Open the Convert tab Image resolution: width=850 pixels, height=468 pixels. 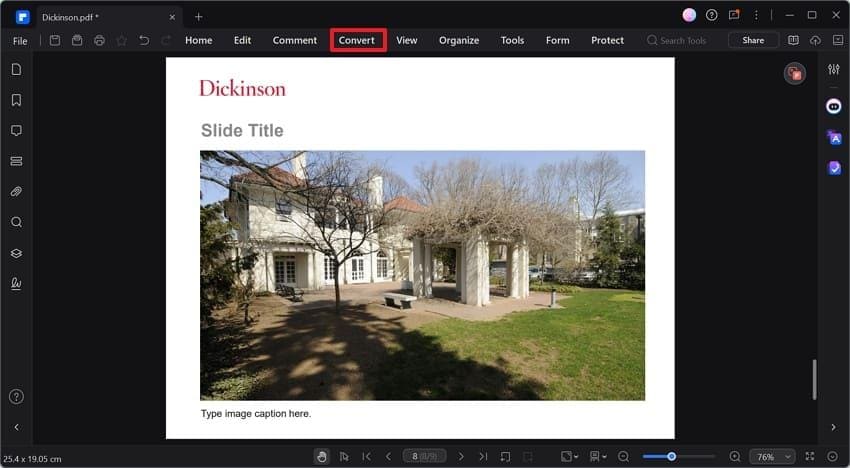[357, 40]
